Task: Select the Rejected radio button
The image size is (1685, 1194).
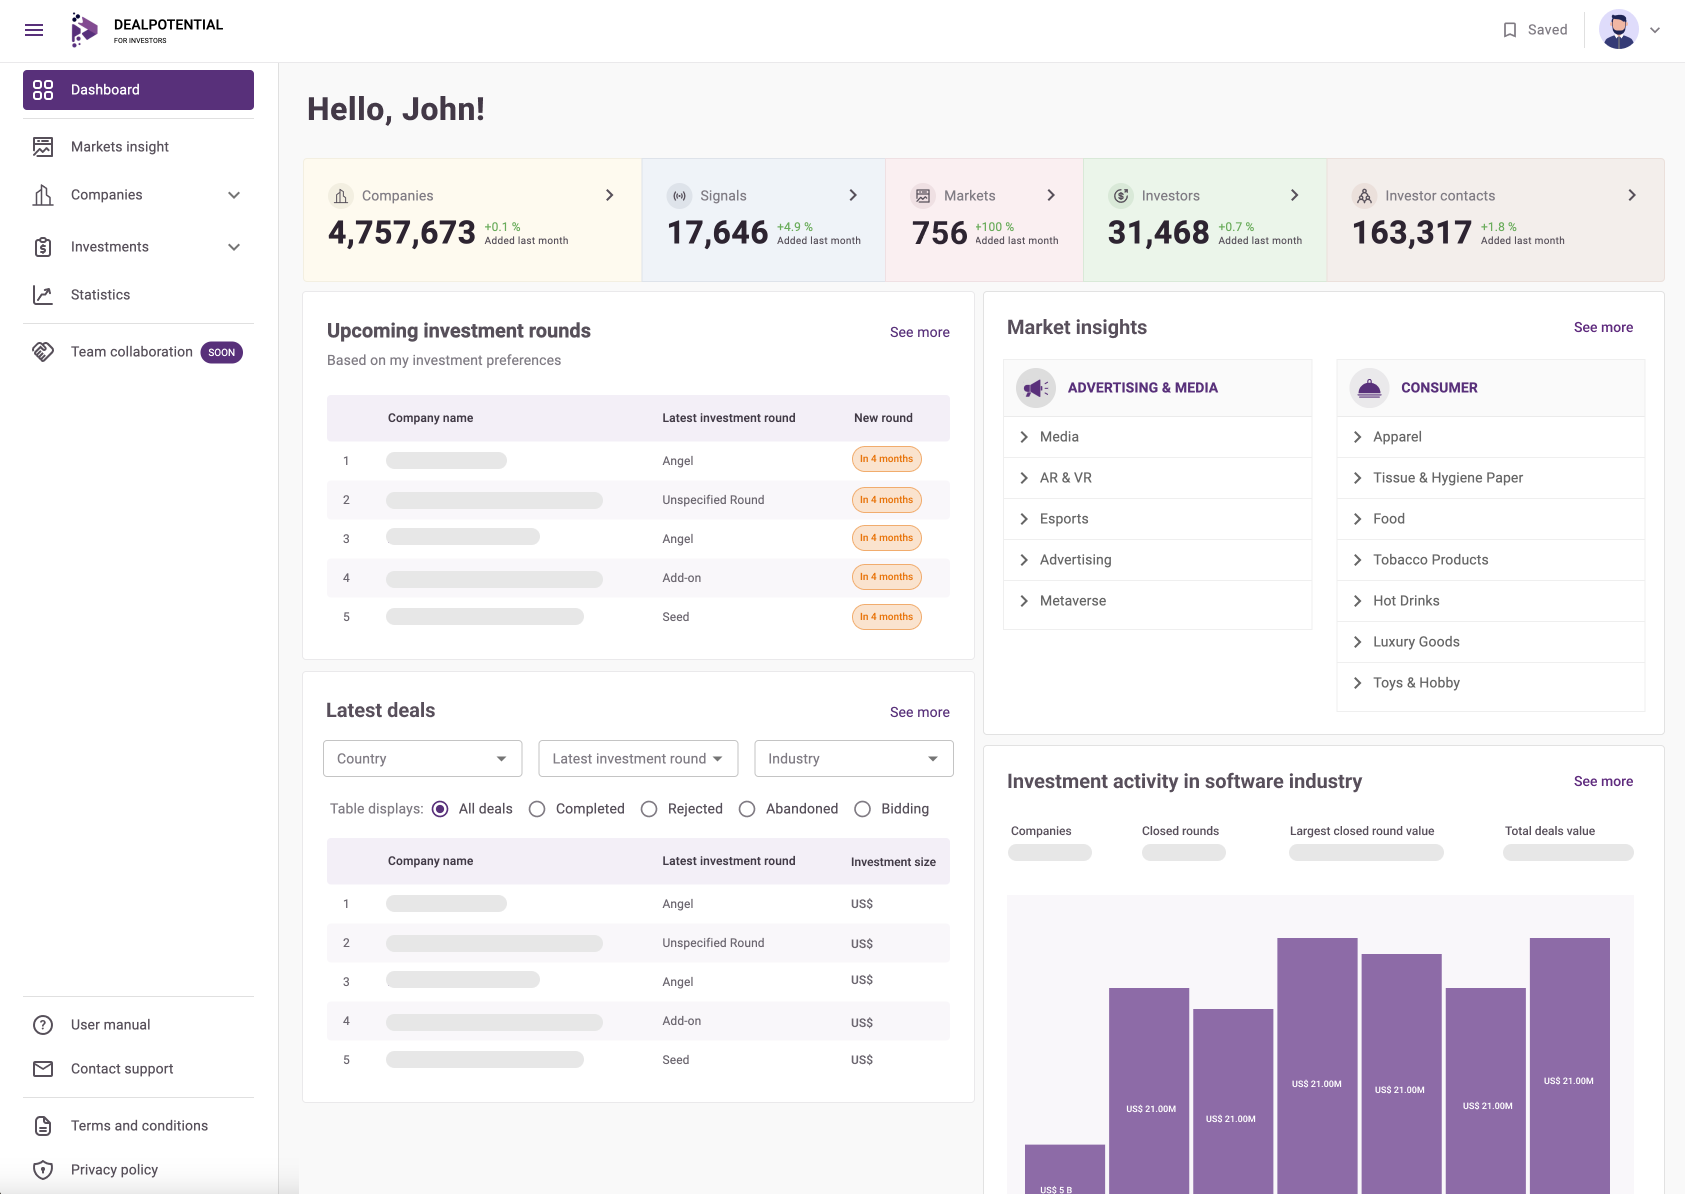Action: (649, 809)
